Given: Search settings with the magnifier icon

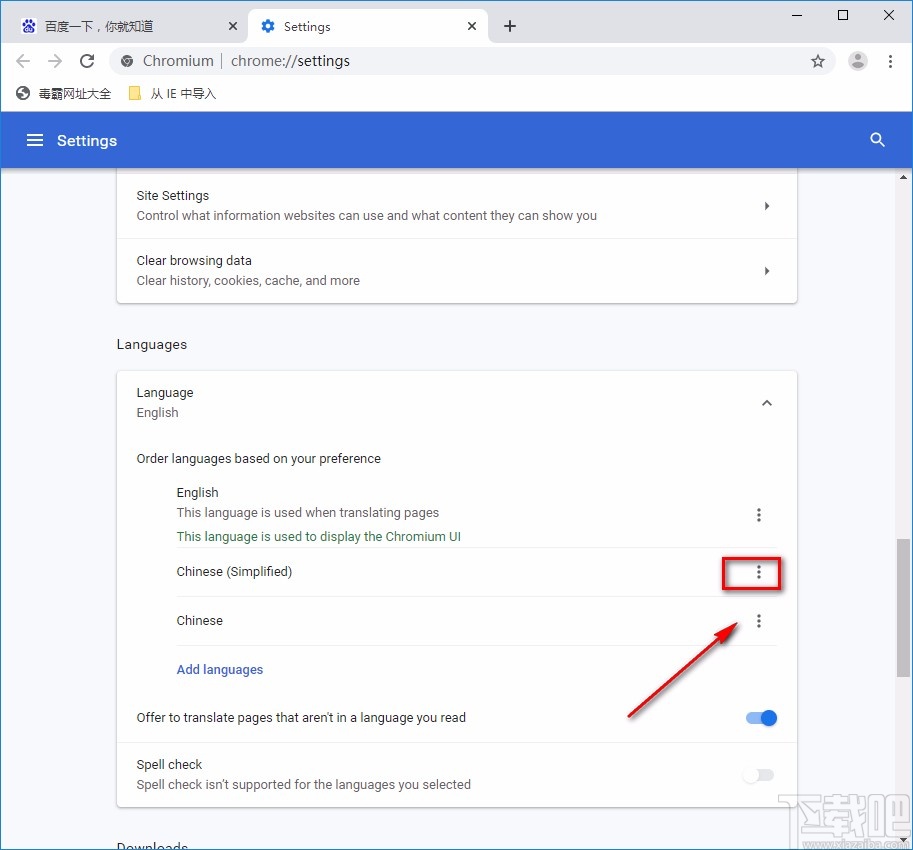Looking at the screenshot, I should coord(877,140).
